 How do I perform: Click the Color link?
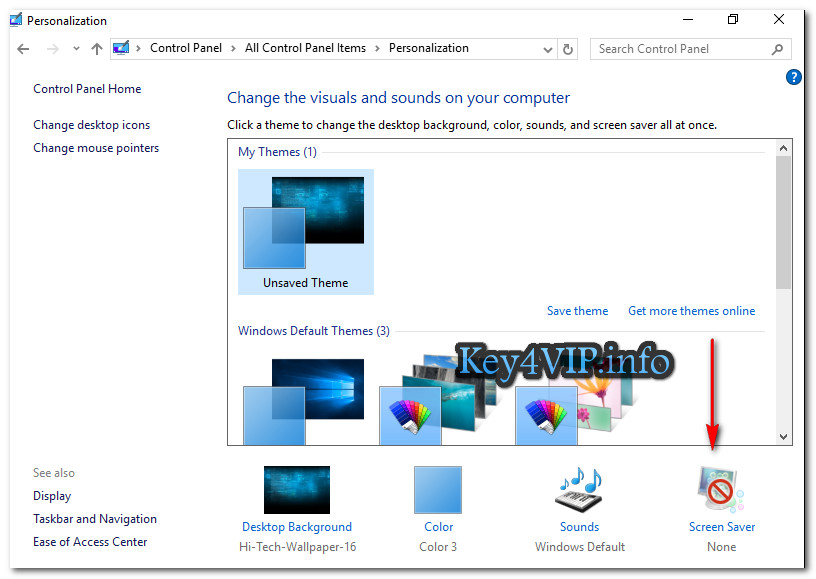pos(438,526)
